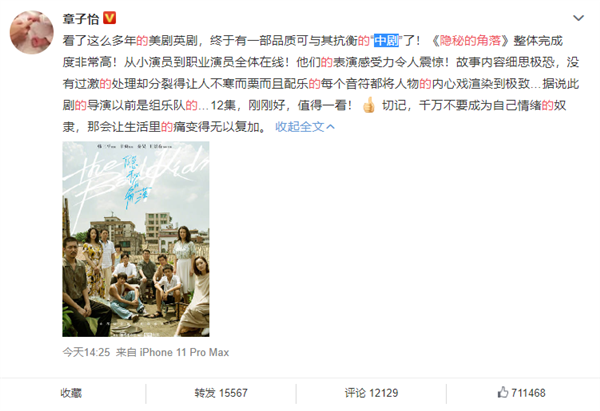Click the thumbs-up like icon

(x=503, y=392)
